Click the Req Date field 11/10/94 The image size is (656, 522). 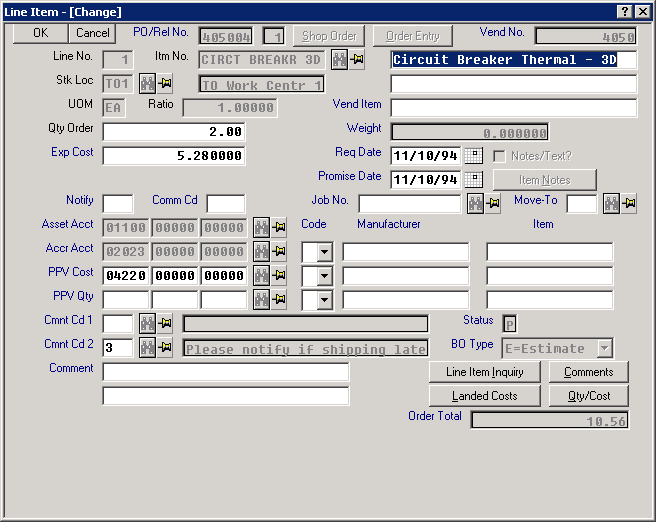coord(426,156)
